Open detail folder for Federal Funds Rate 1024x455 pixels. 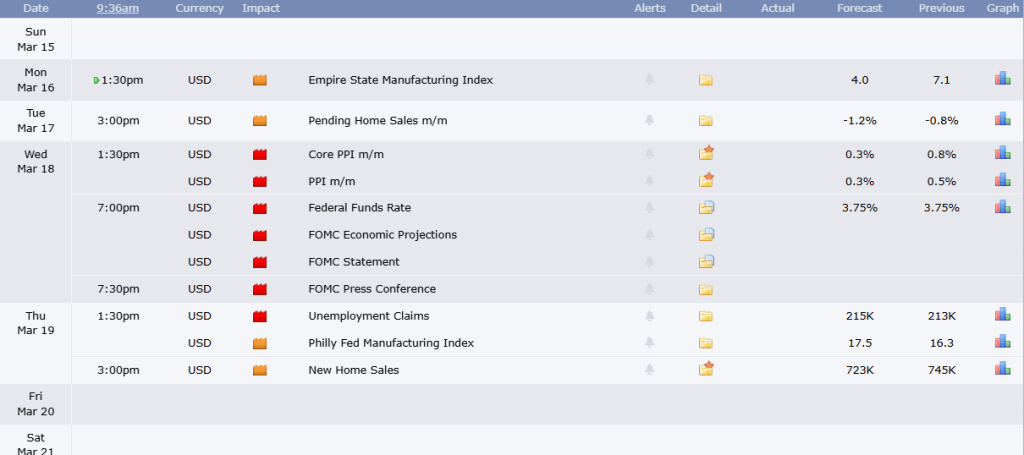coord(706,208)
